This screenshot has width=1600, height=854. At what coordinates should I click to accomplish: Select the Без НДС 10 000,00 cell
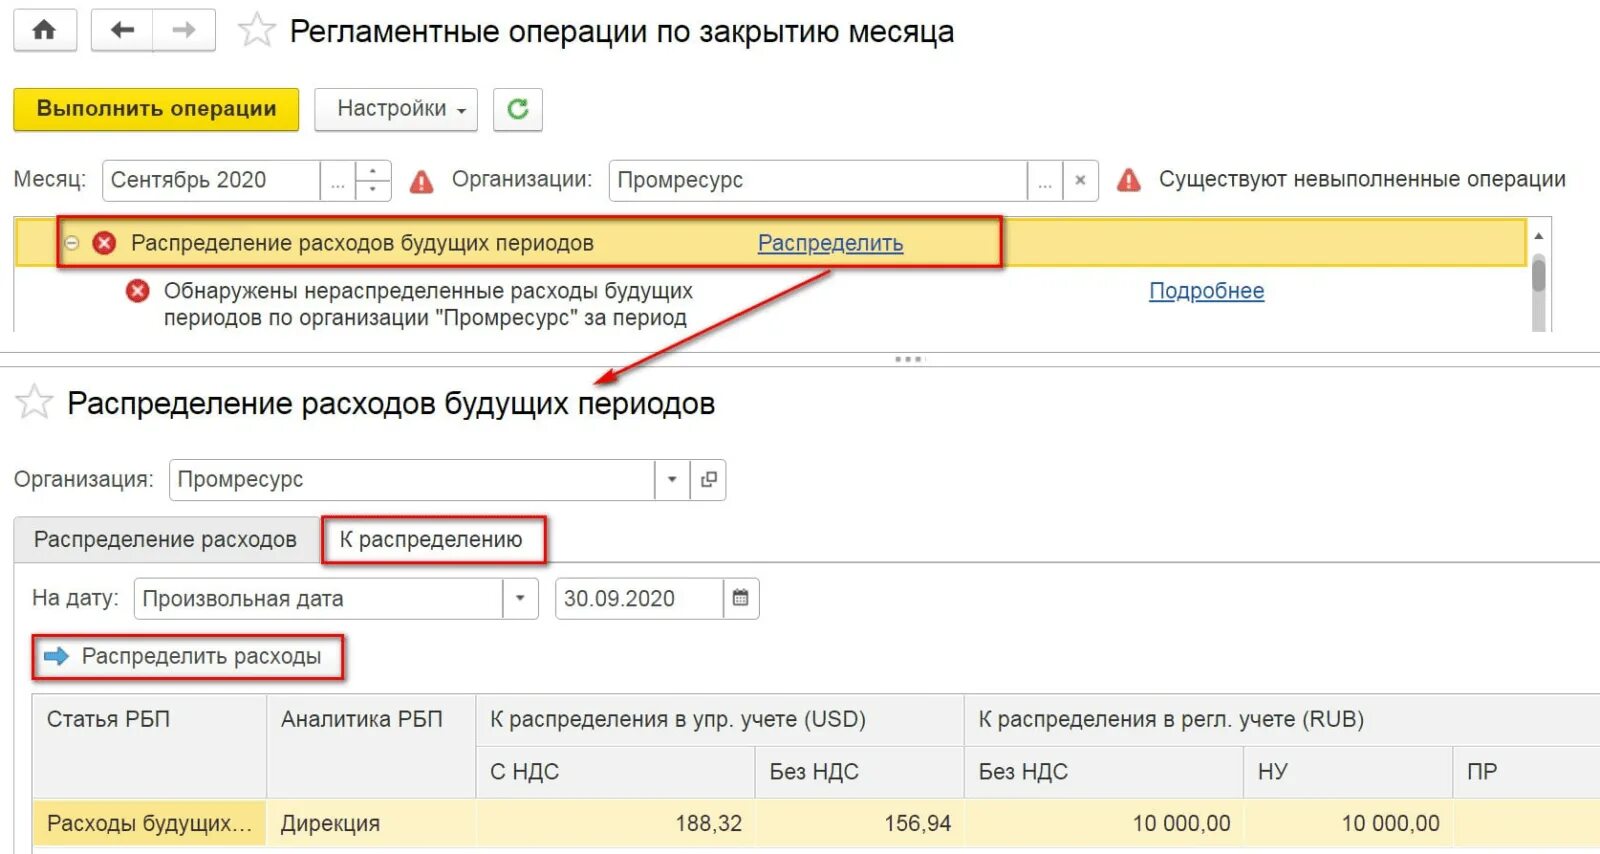click(x=1104, y=823)
